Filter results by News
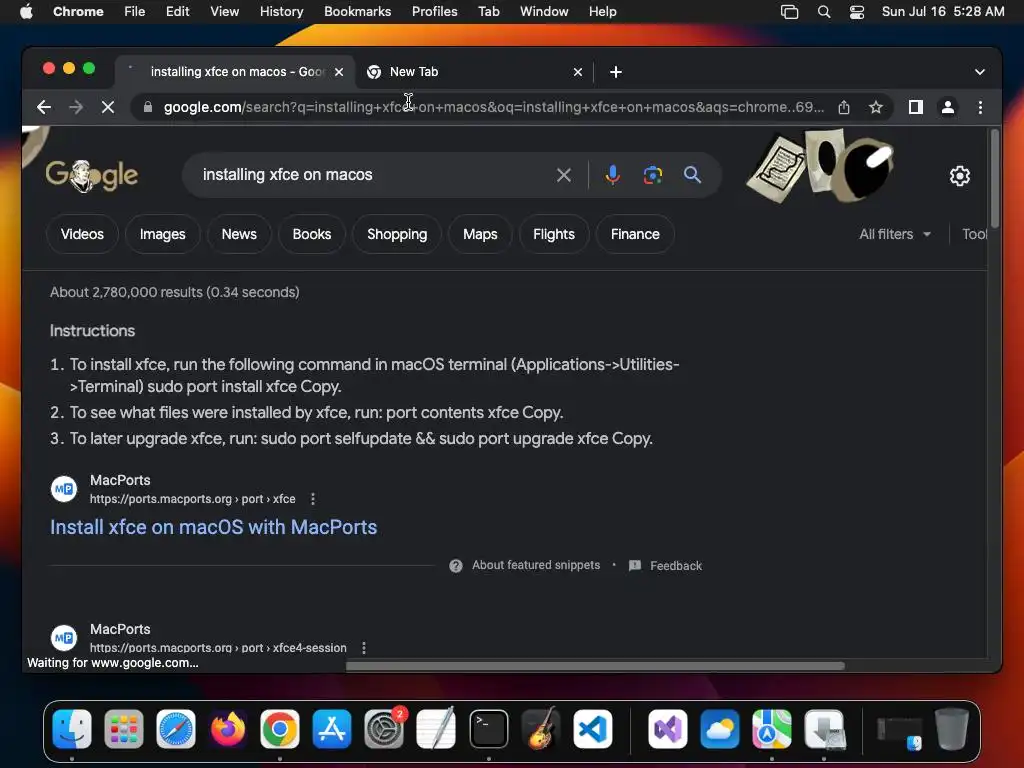1024x768 pixels. tap(239, 234)
